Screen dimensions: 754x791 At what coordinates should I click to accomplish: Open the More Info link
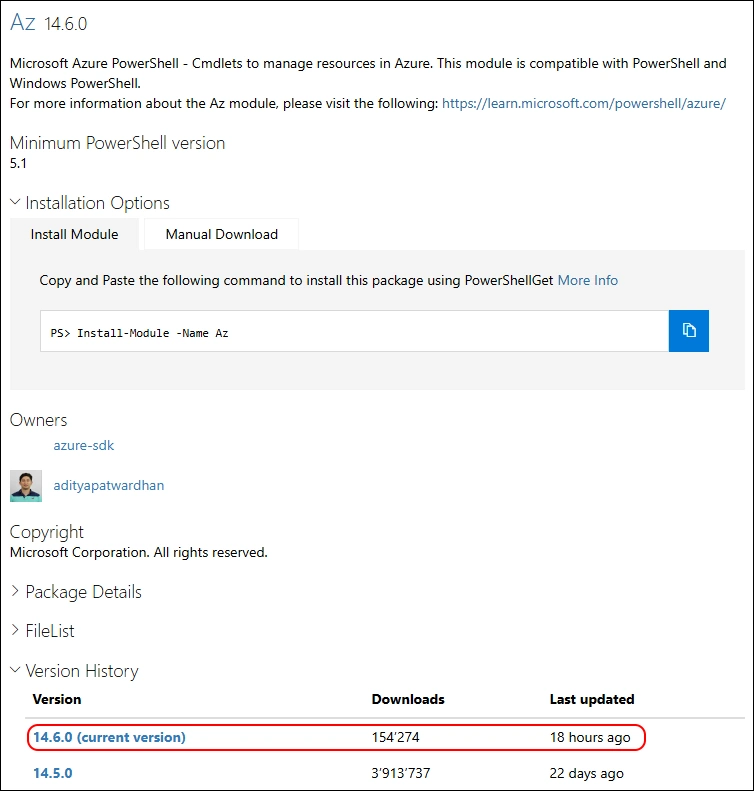point(588,280)
